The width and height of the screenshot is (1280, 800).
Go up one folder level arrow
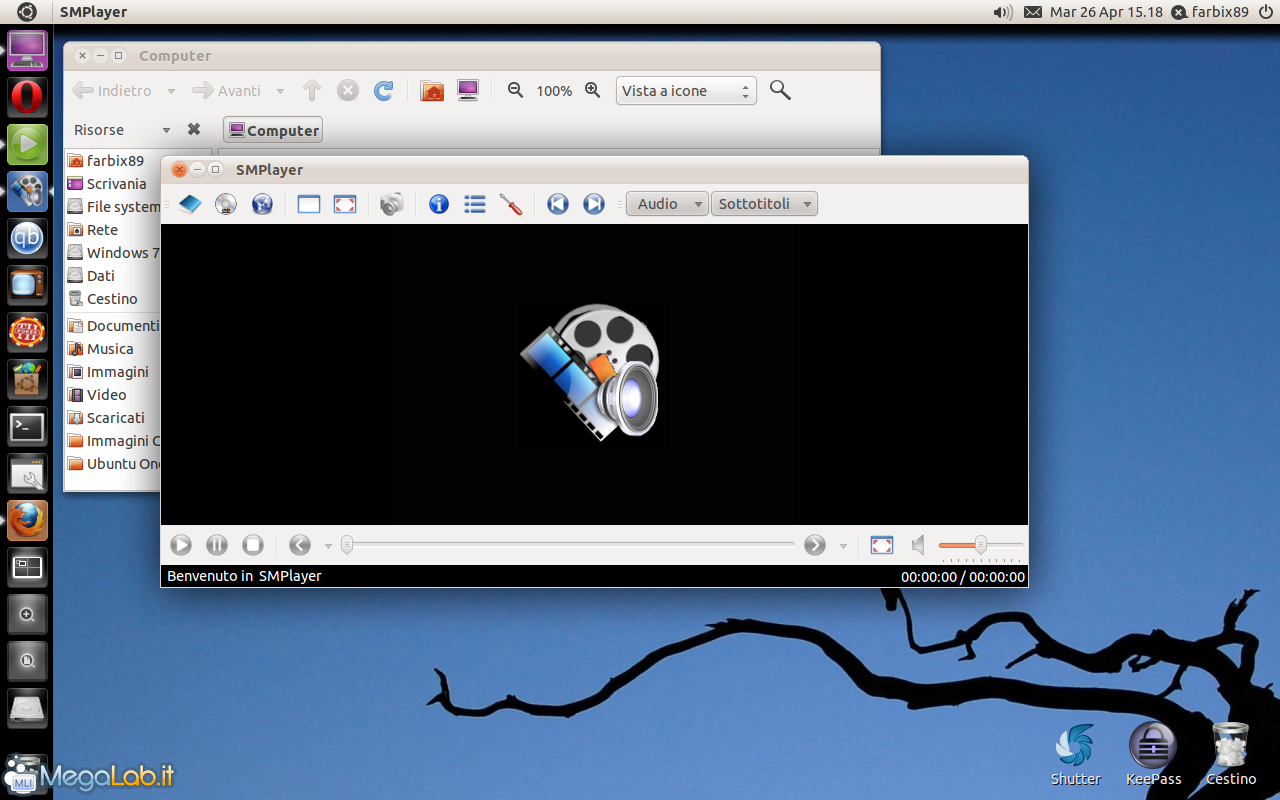click(x=312, y=91)
